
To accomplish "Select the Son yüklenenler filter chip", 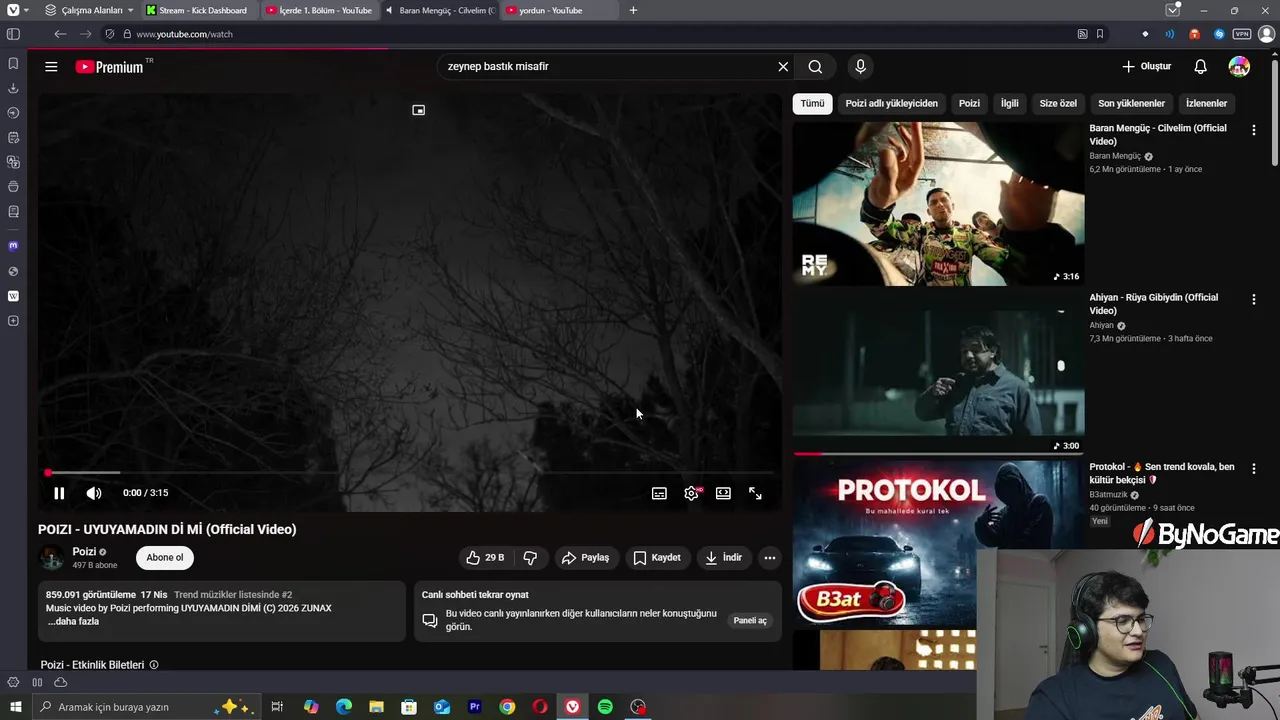I will (1131, 103).
